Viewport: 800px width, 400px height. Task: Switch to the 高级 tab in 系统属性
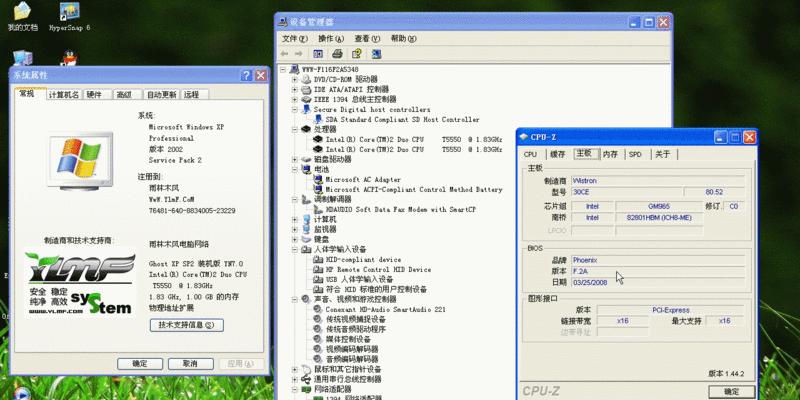click(x=127, y=95)
